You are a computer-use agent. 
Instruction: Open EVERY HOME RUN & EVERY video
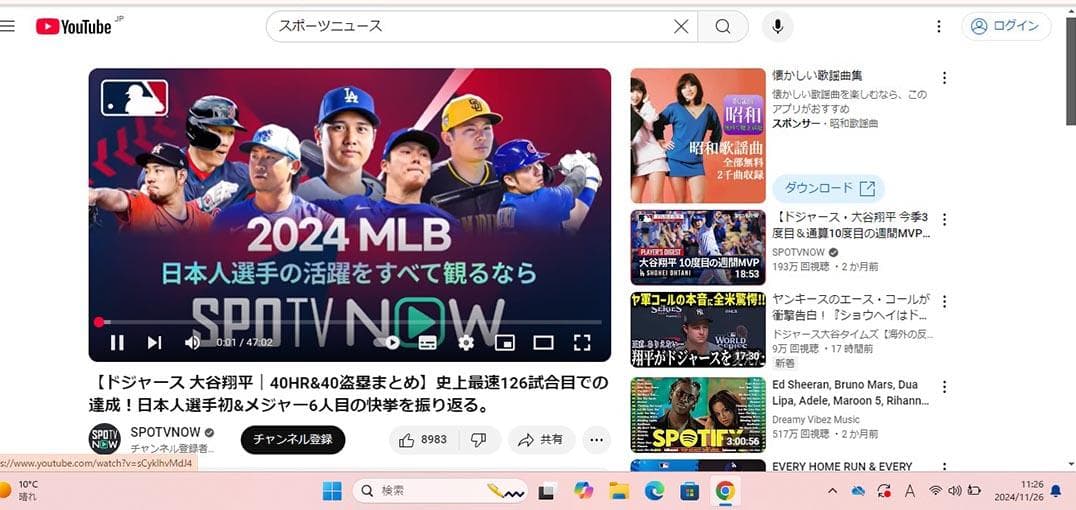pyautogui.click(x=842, y=466)
